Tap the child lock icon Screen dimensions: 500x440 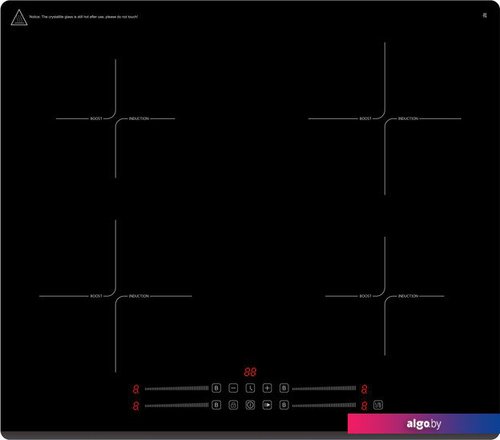(x=233, y=405)
